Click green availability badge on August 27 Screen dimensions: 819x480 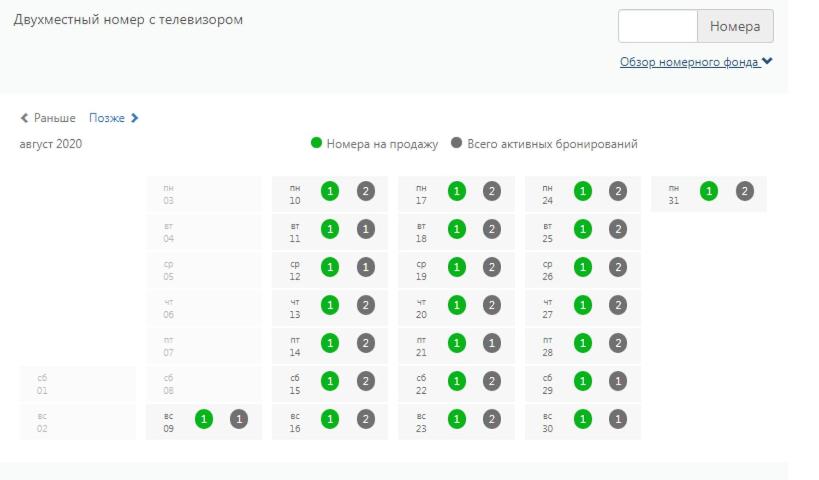(582, 305)
